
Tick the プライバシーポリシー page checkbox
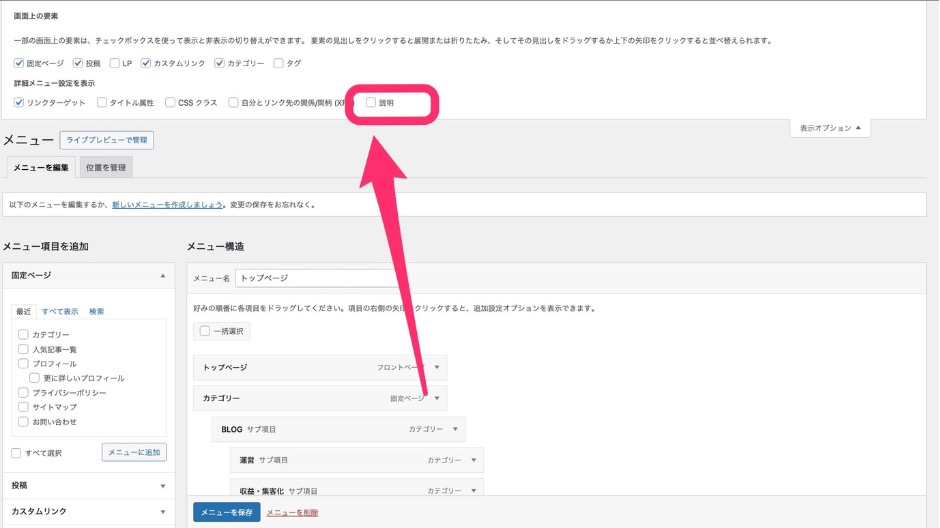pyautogui.click(x=23, y=393)
